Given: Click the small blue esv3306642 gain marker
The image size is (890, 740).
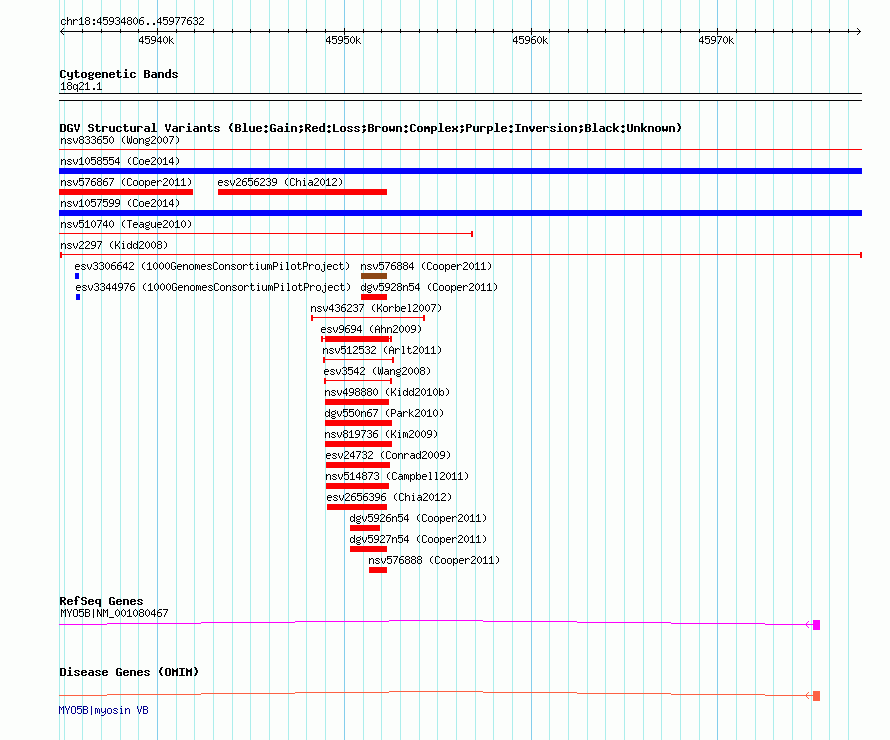Looking at the screenshot, I should [x=77, y=276].
